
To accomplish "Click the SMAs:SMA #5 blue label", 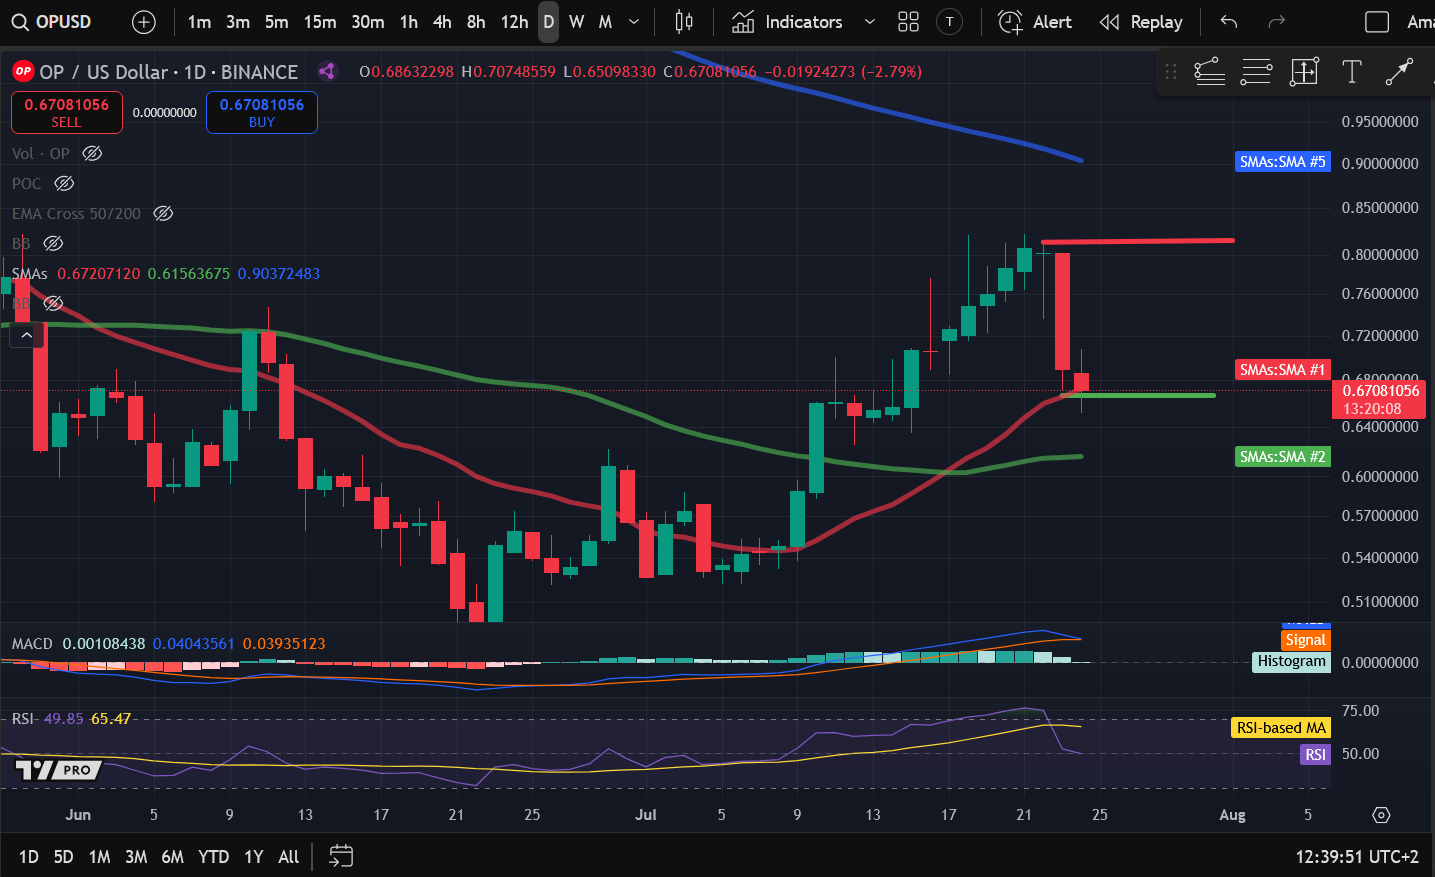I will pos(1283,161).
